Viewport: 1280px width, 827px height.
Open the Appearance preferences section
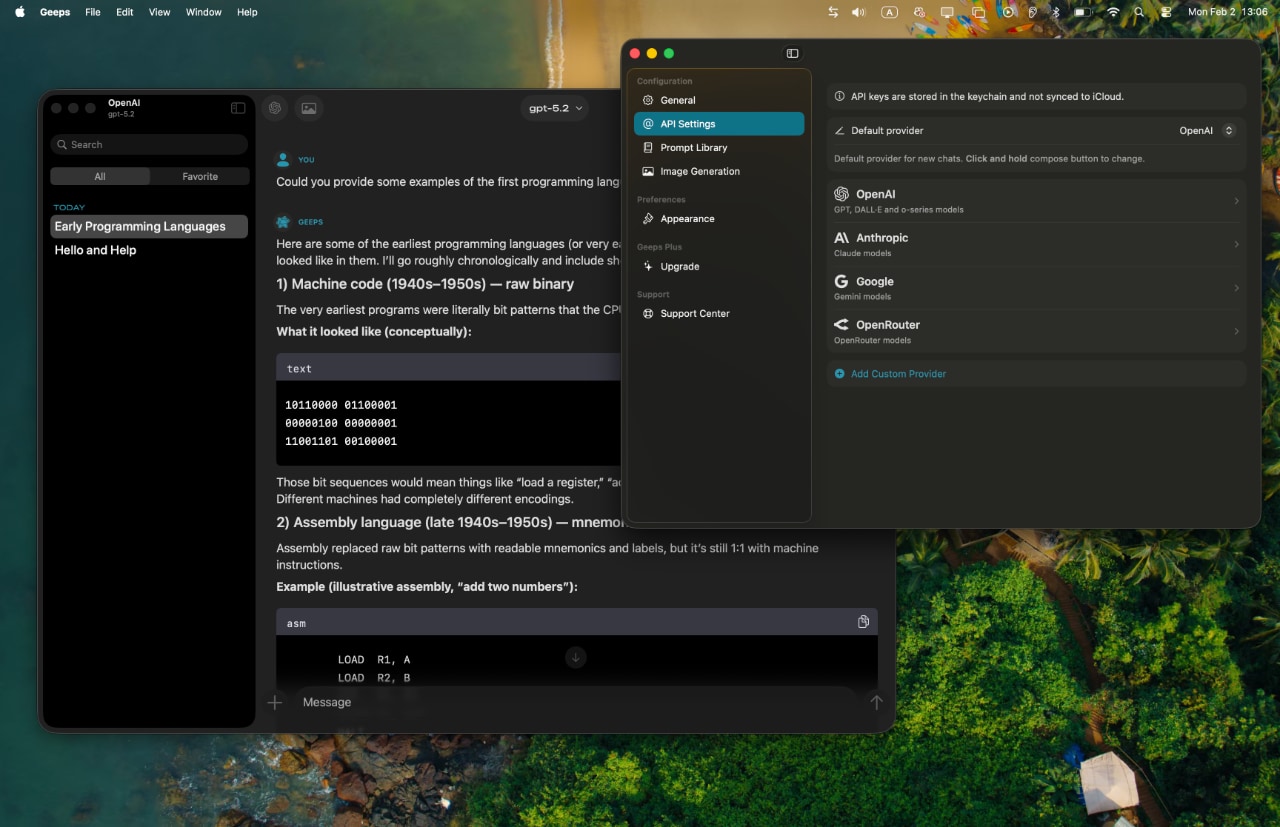687,219
